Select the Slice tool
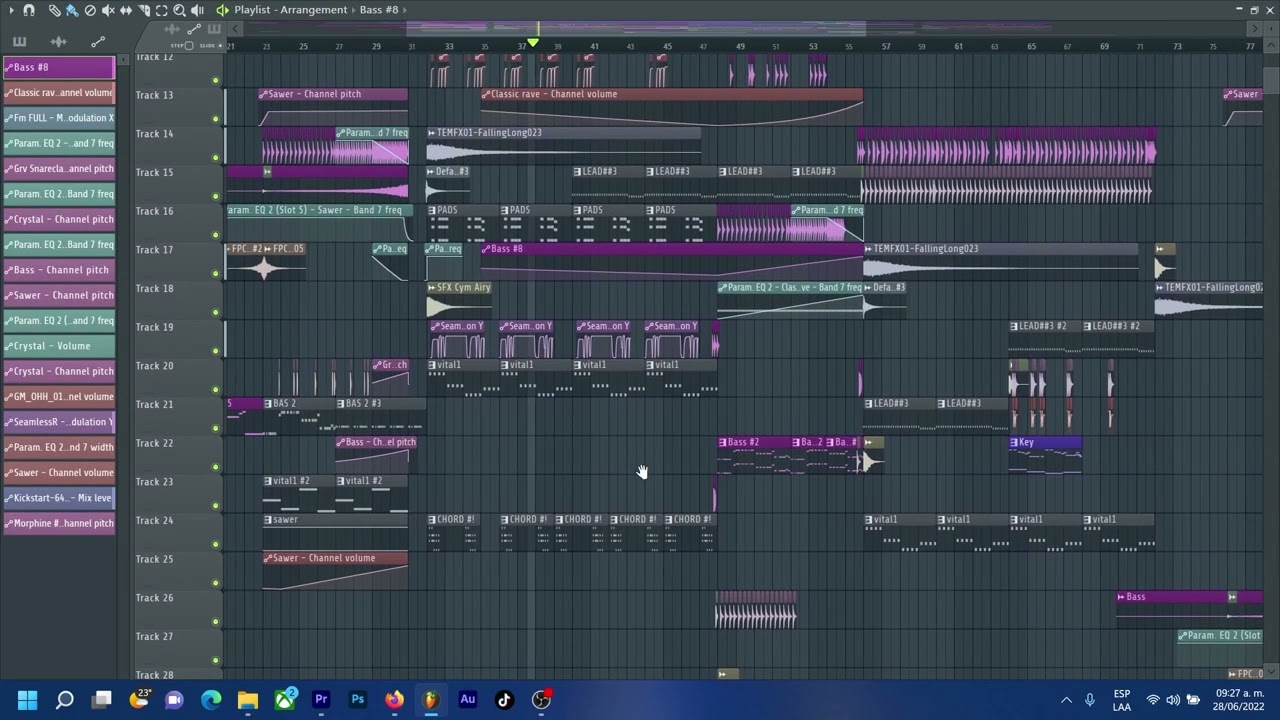Image resolution: width=1280 pixels, height=720 pixels. pos(144,10)
